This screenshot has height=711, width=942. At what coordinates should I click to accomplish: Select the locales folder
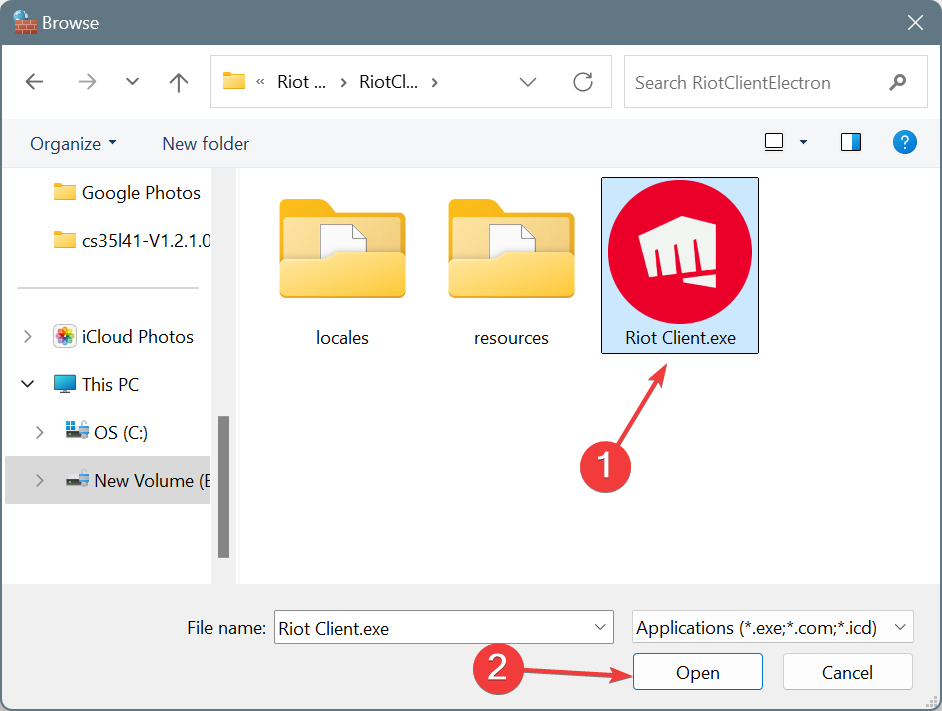(342, 273)
